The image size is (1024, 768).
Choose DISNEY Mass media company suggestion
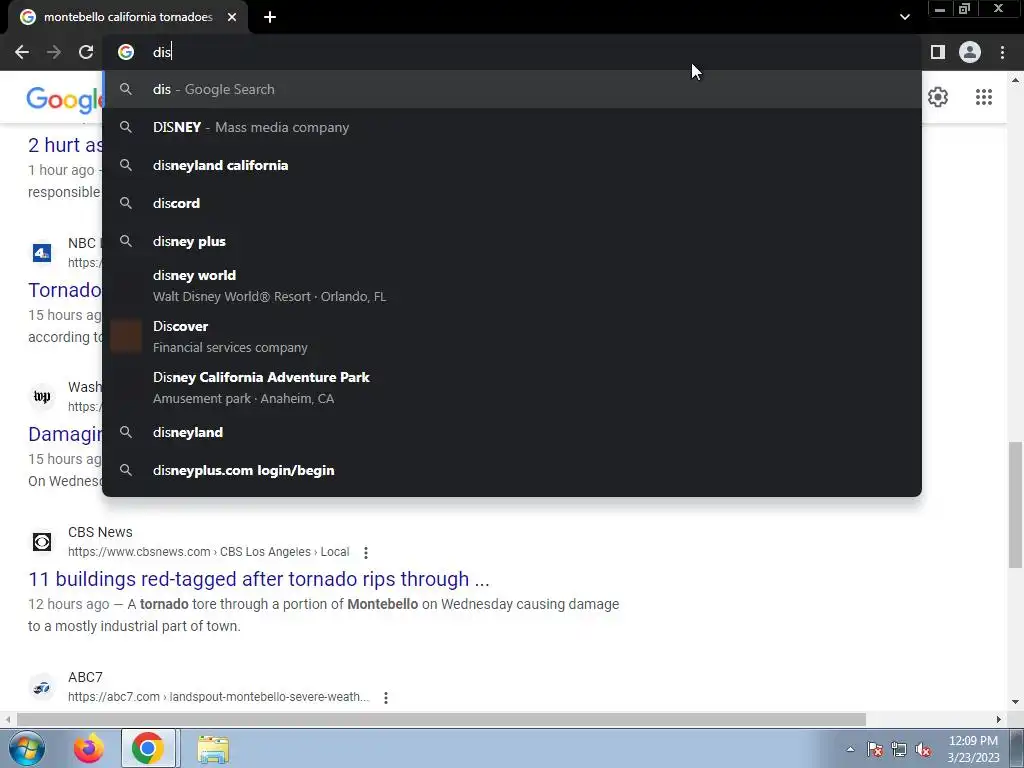512,127
